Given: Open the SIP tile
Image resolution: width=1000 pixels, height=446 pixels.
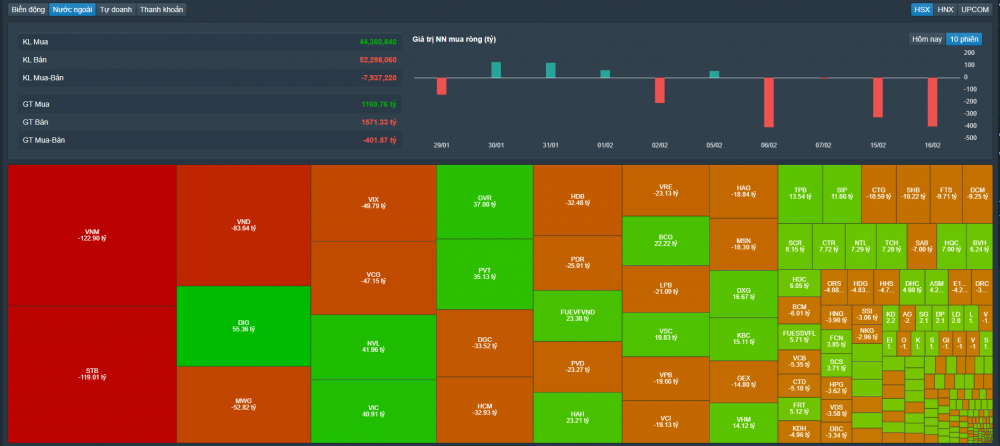Looking at the screenshot, I should coord(842,194).
